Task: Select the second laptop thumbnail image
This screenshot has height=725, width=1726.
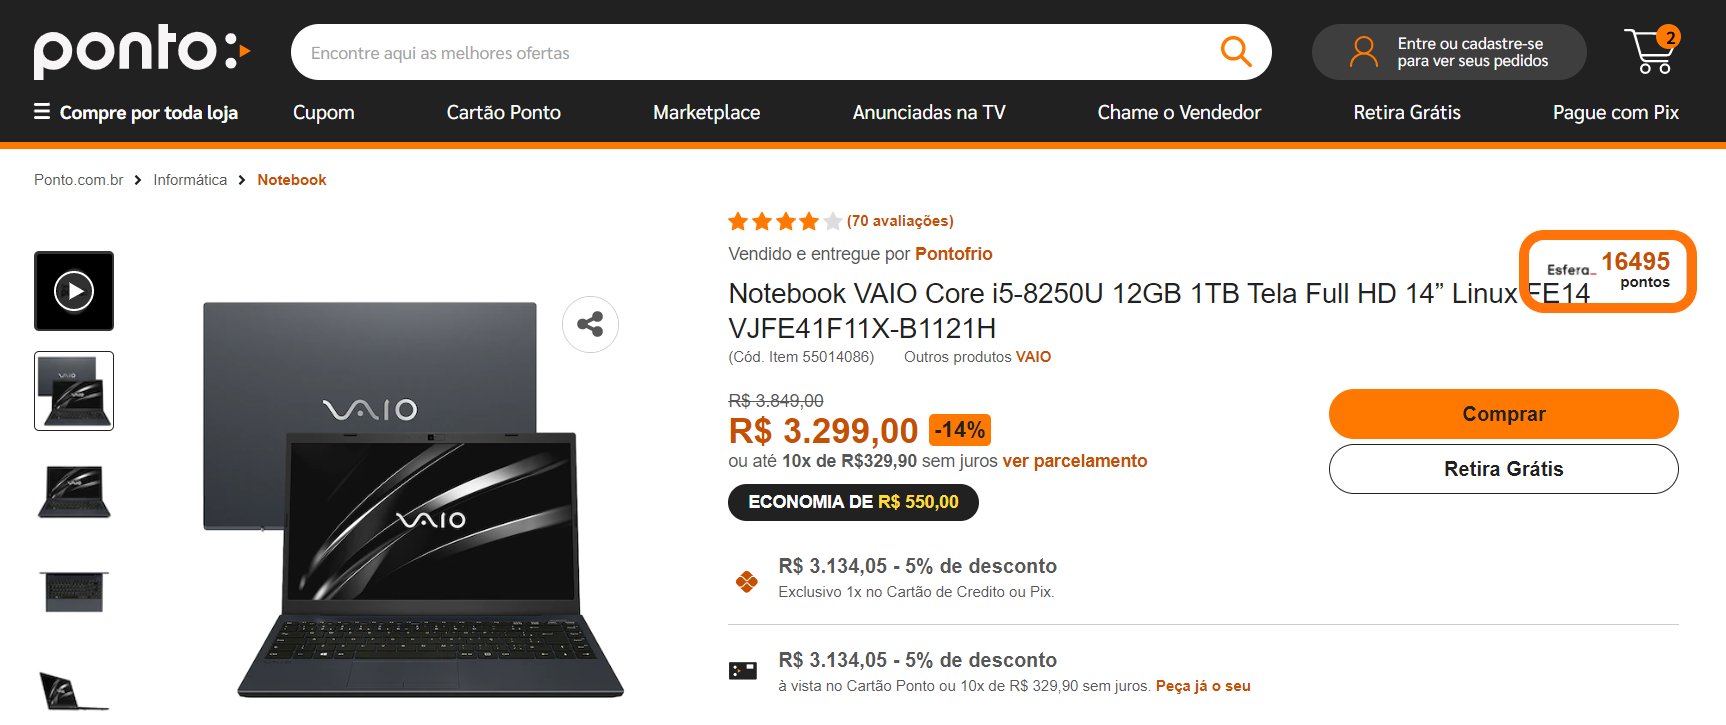Action: pyautogui.click(x=74, y=491)
